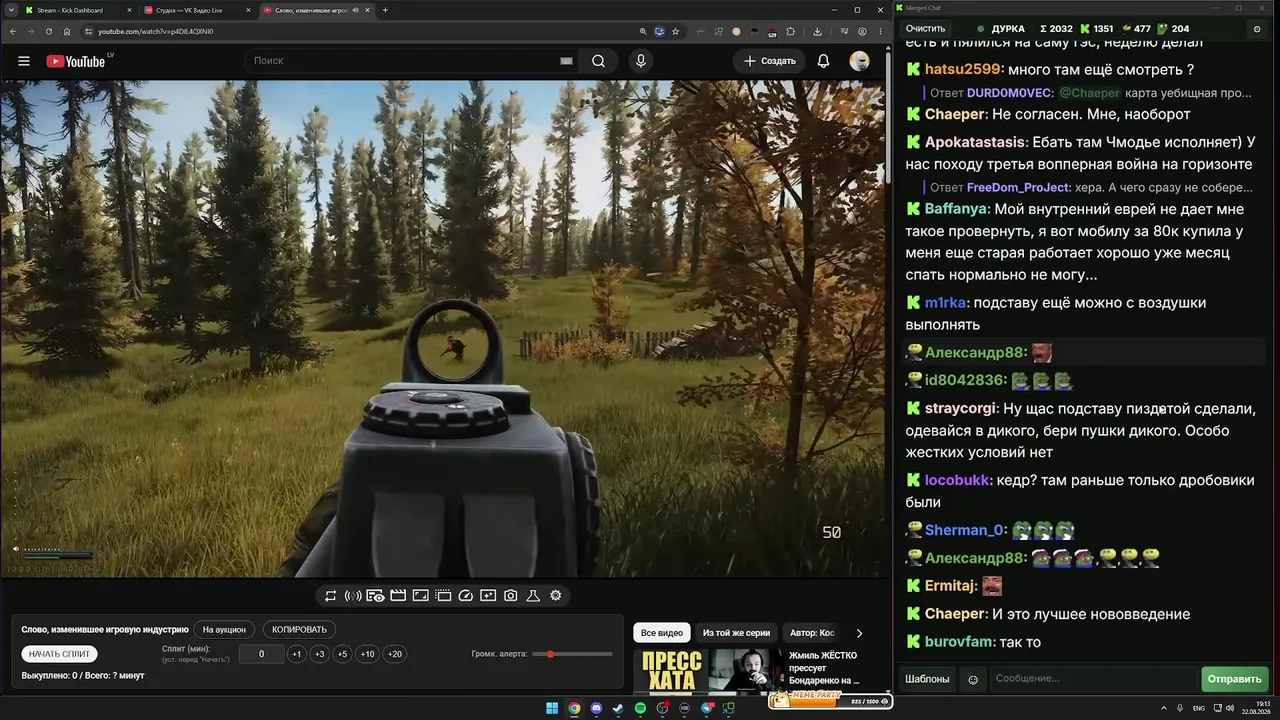Add +3 minutes to split
This screenshot has width=1280, height=720.
[319, 654]
